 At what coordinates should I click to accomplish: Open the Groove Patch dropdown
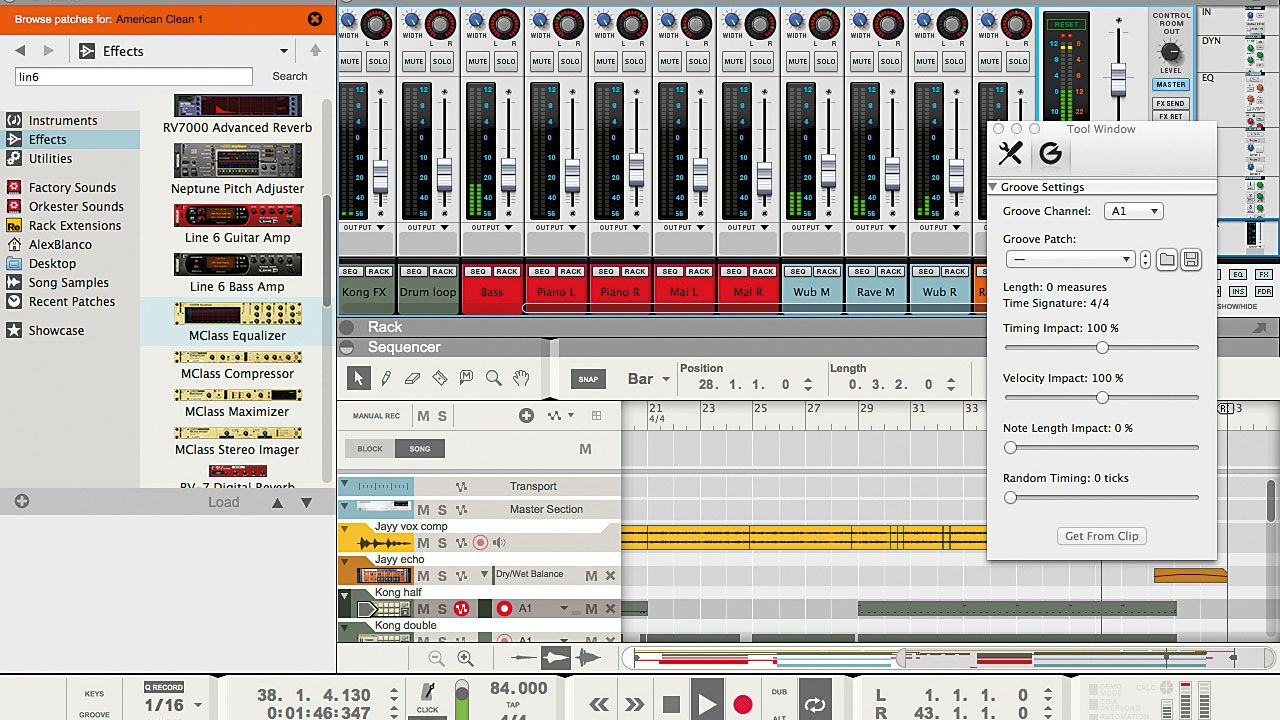click(x=1070, y=259)
